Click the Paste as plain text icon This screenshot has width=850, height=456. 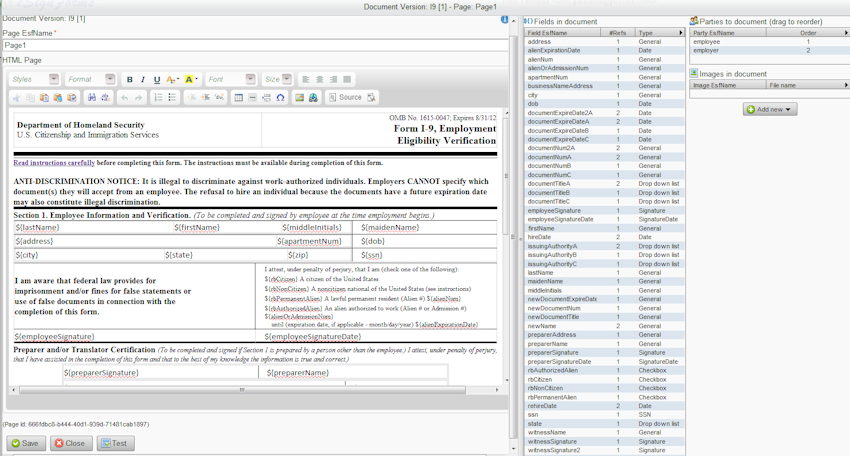[57, 98]
